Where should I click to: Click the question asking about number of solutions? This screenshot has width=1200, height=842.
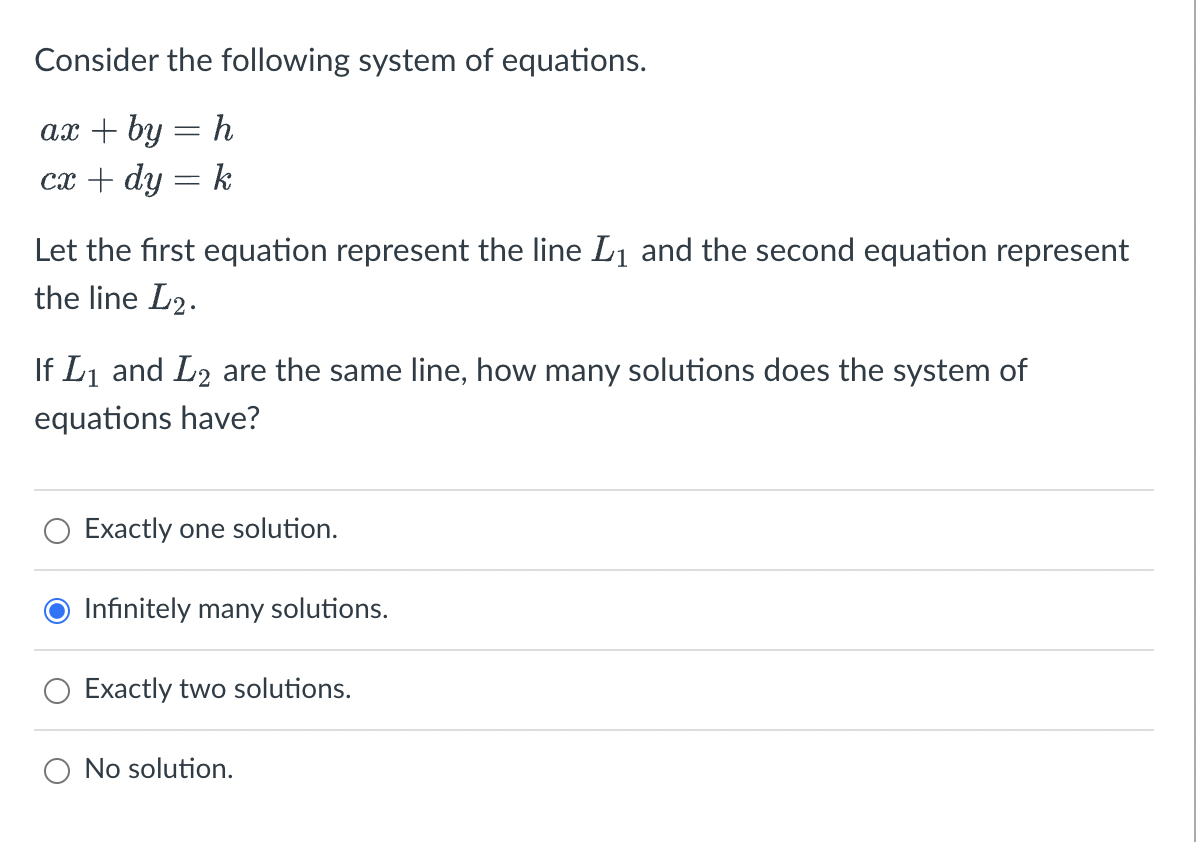point(530,393)
